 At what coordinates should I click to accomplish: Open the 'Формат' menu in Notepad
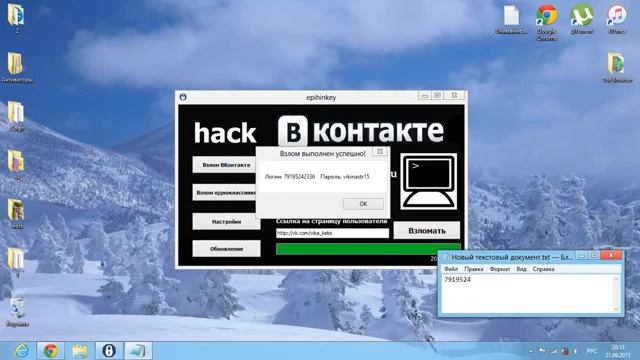pyautogui.click(x=500, y=269)
